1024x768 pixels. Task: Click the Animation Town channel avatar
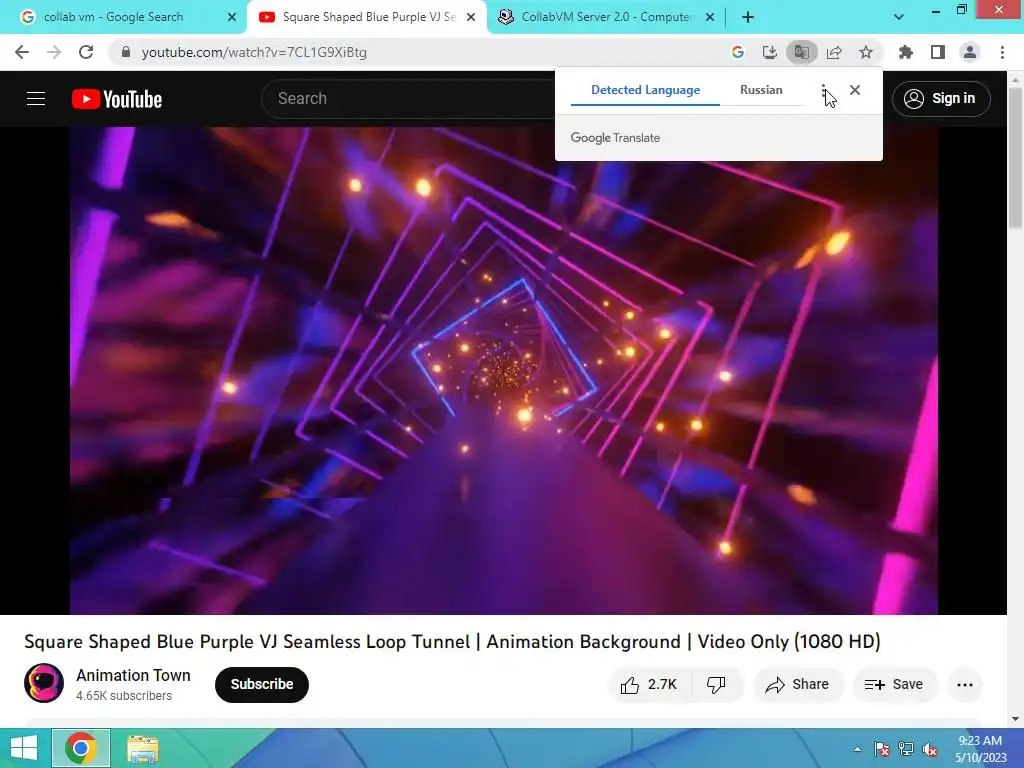pyautogui.click(x=44, y=683)
